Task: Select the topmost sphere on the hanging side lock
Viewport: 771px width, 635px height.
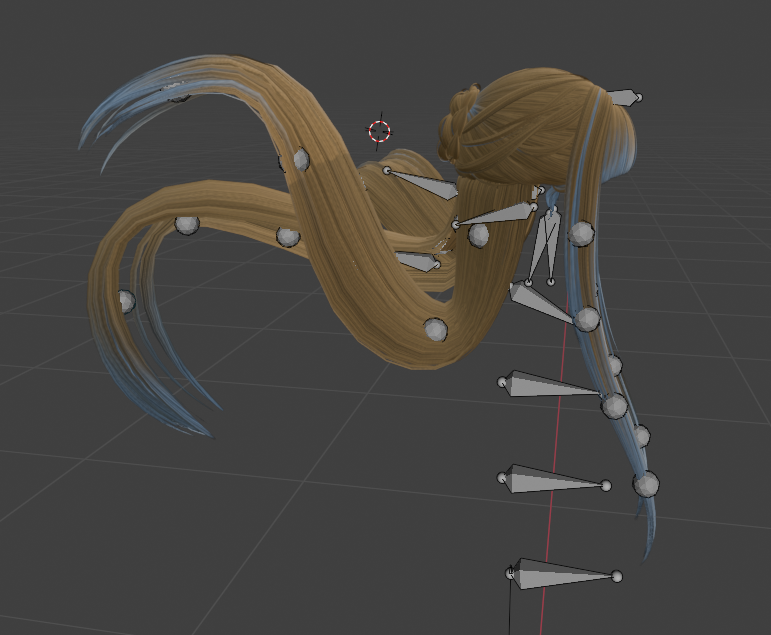Action: [581, 234]
